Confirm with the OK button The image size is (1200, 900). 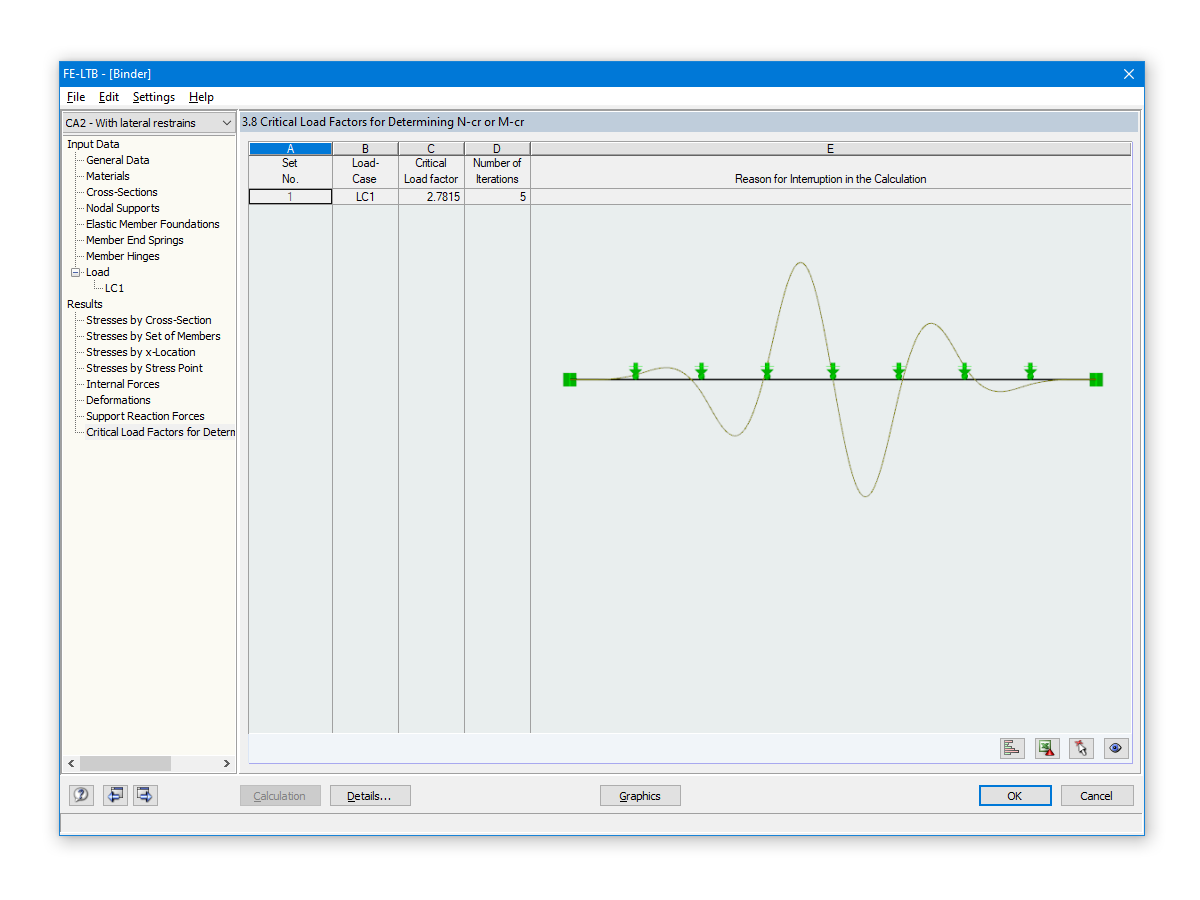(1015, 796)
